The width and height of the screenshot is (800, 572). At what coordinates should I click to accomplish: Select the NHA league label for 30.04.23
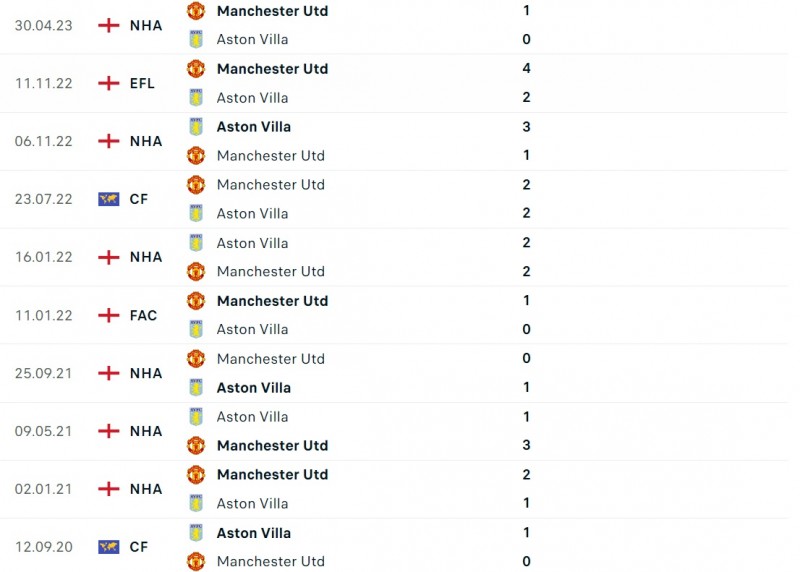pos(146,25)
